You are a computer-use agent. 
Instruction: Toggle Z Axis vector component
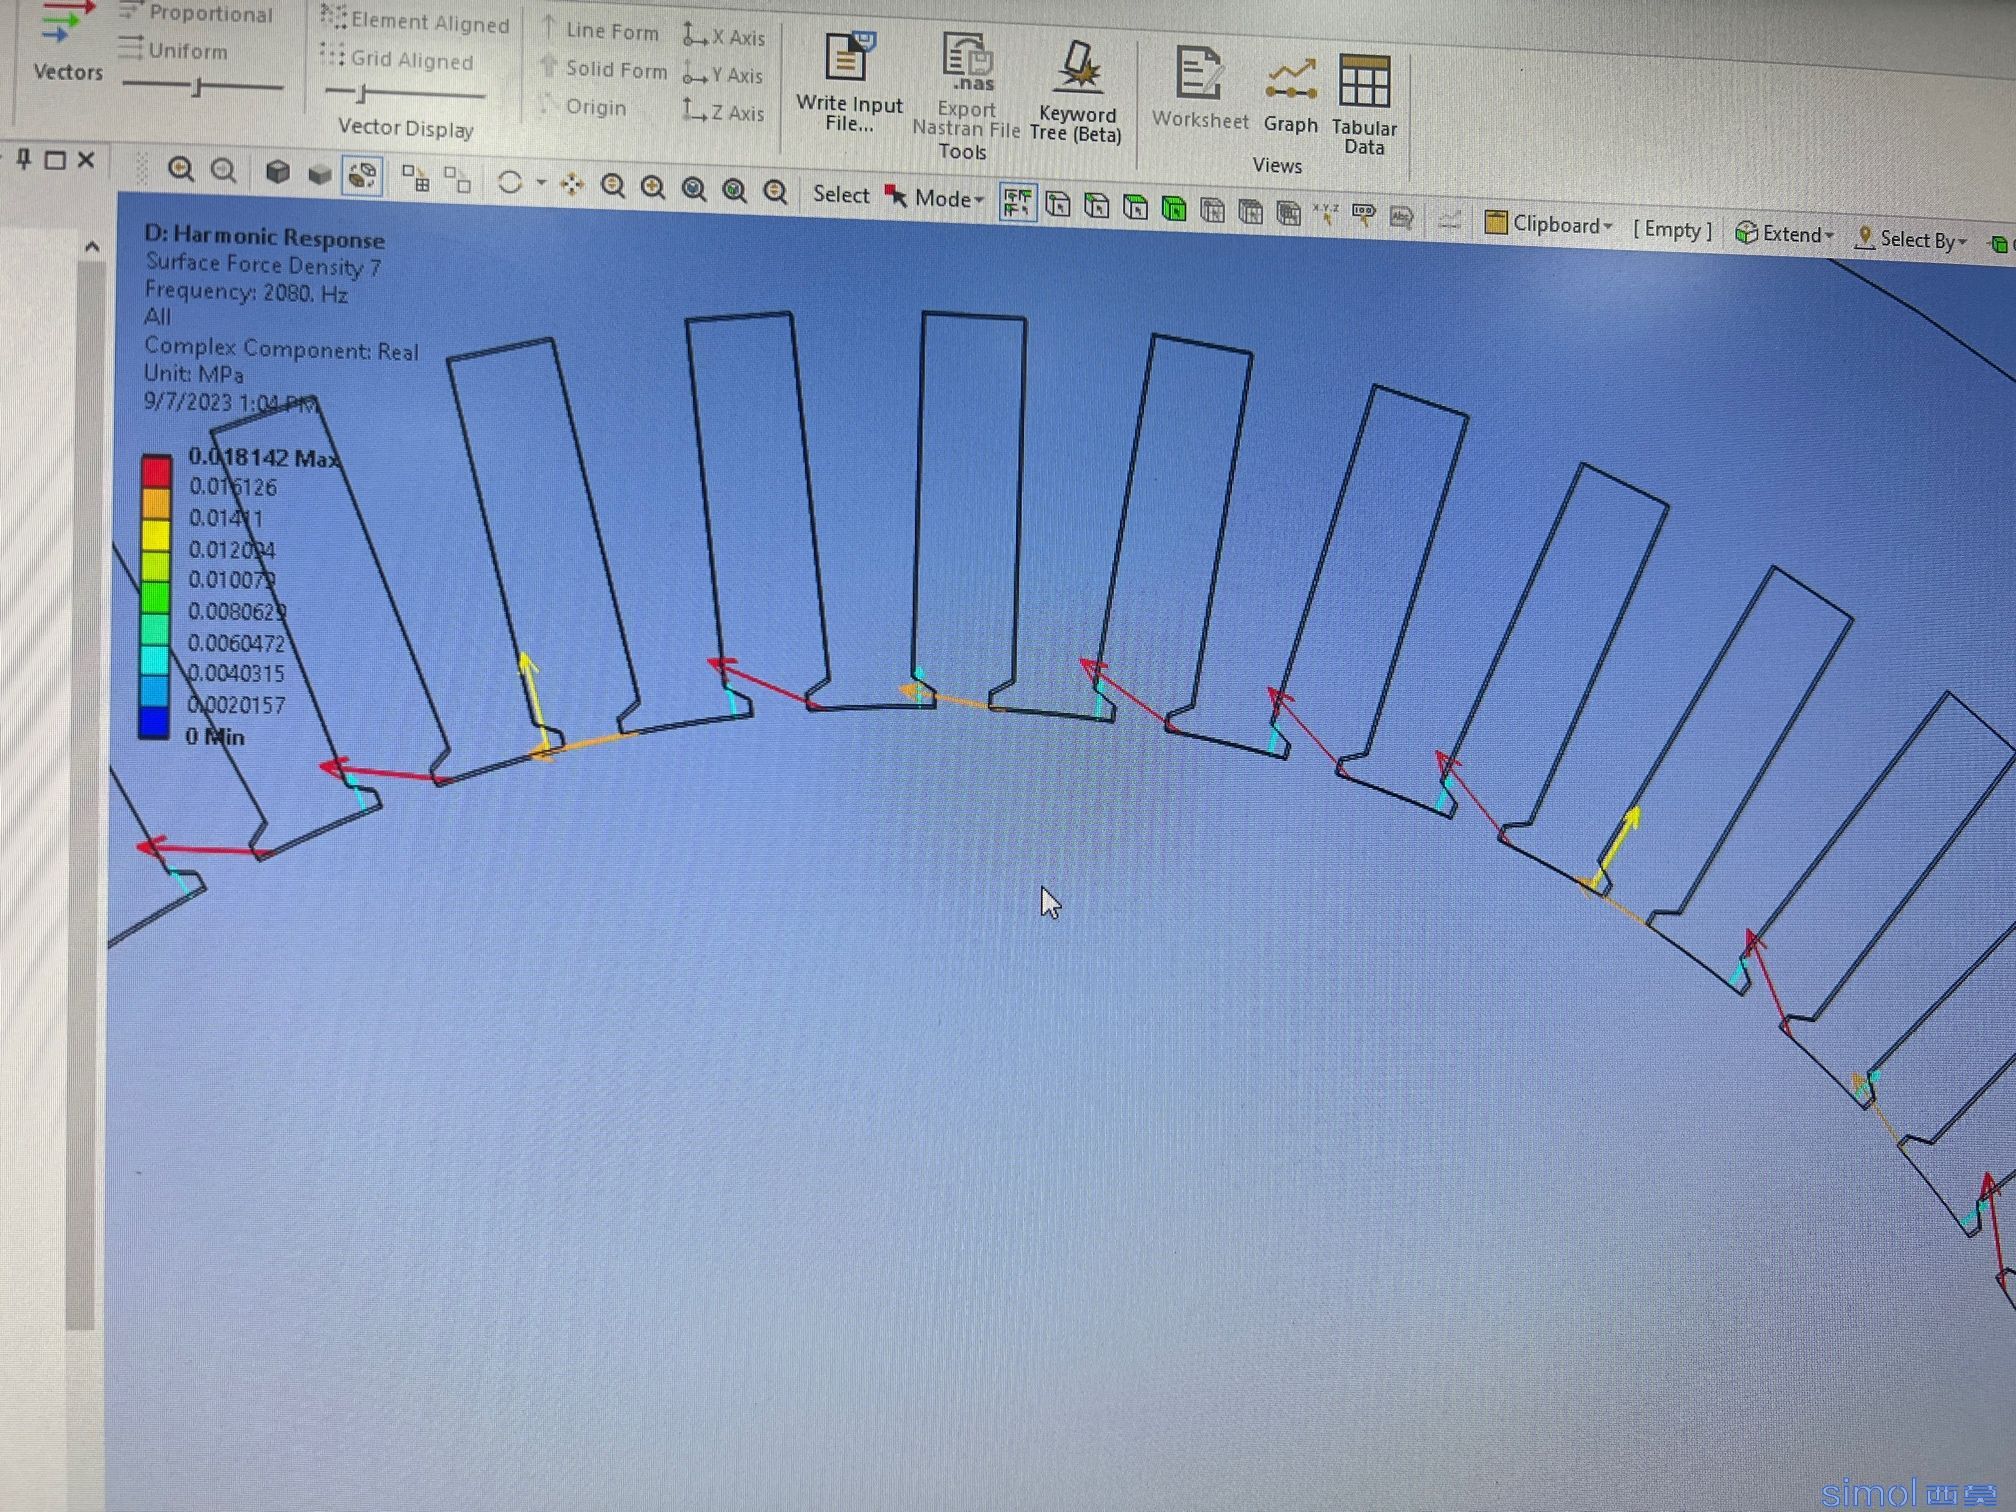[x=724, y=111]
